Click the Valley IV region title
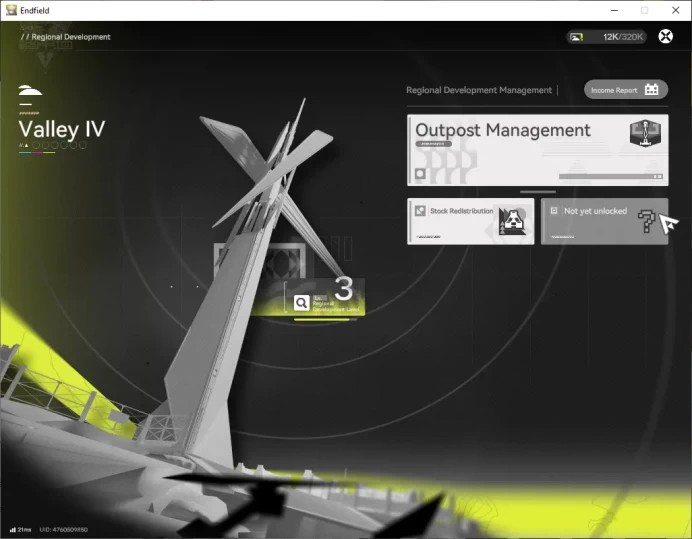This screenshot has width=692, height=539. click(62, 129)
